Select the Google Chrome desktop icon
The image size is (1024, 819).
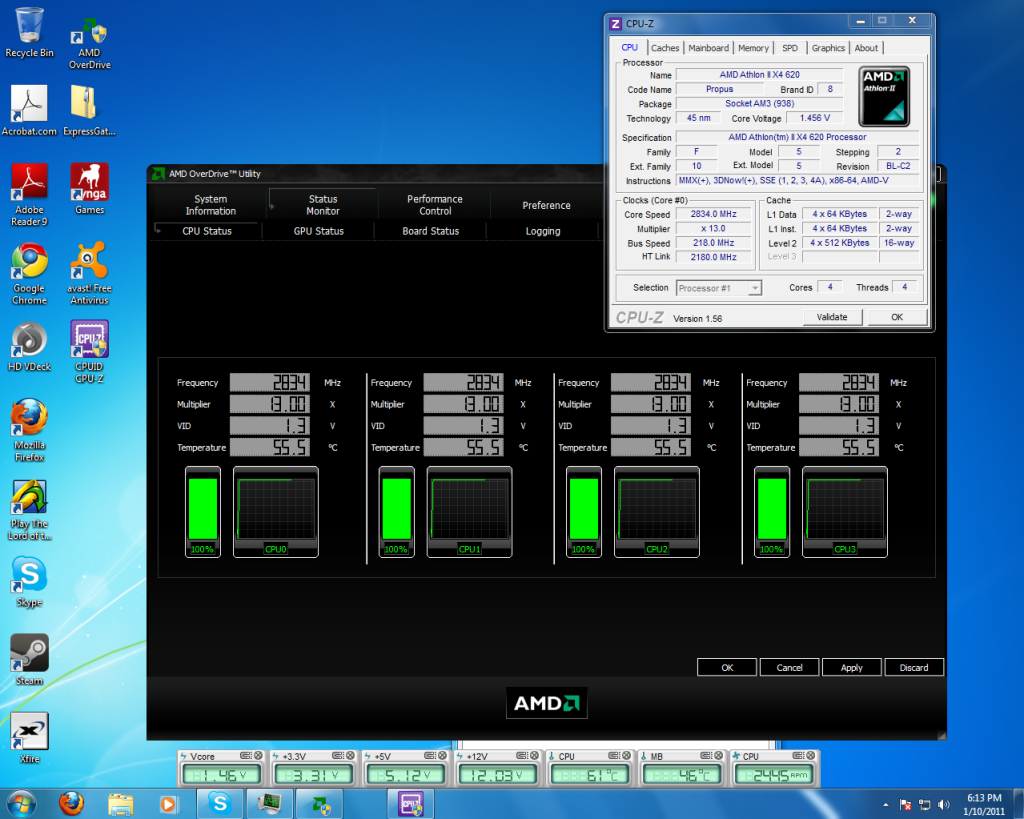[x=29, y=274]
